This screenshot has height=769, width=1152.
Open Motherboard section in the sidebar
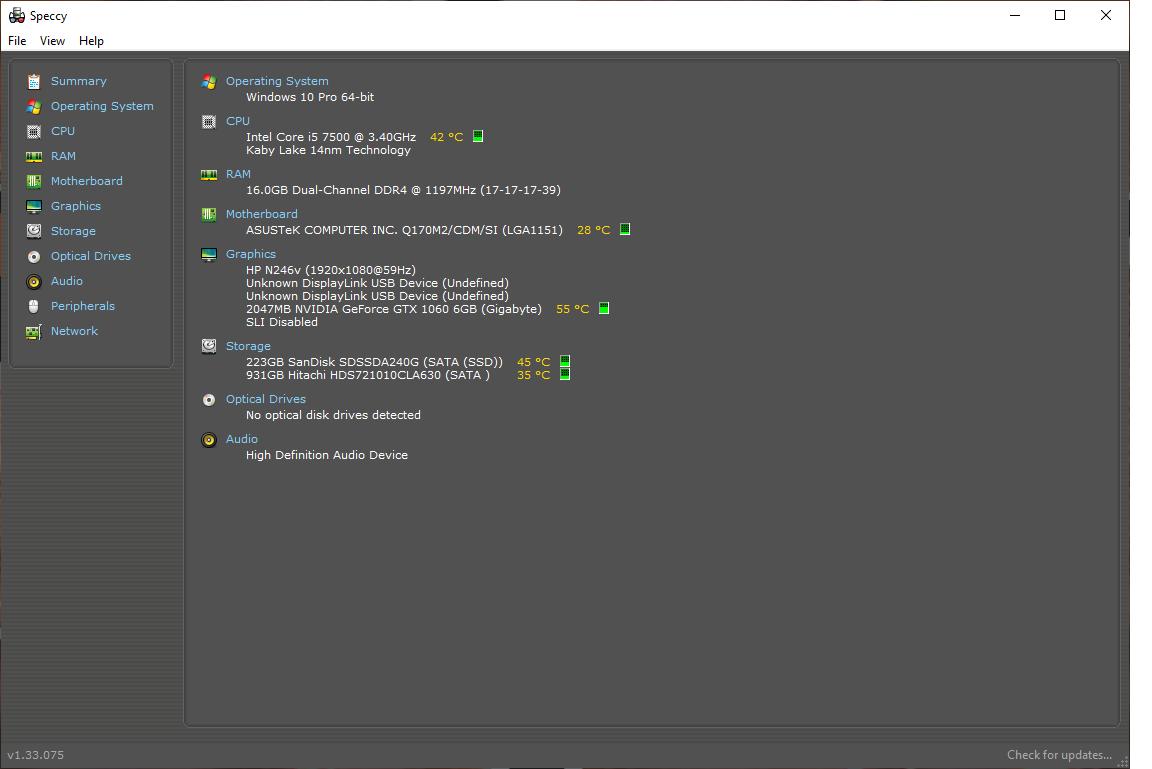[87, 181]
